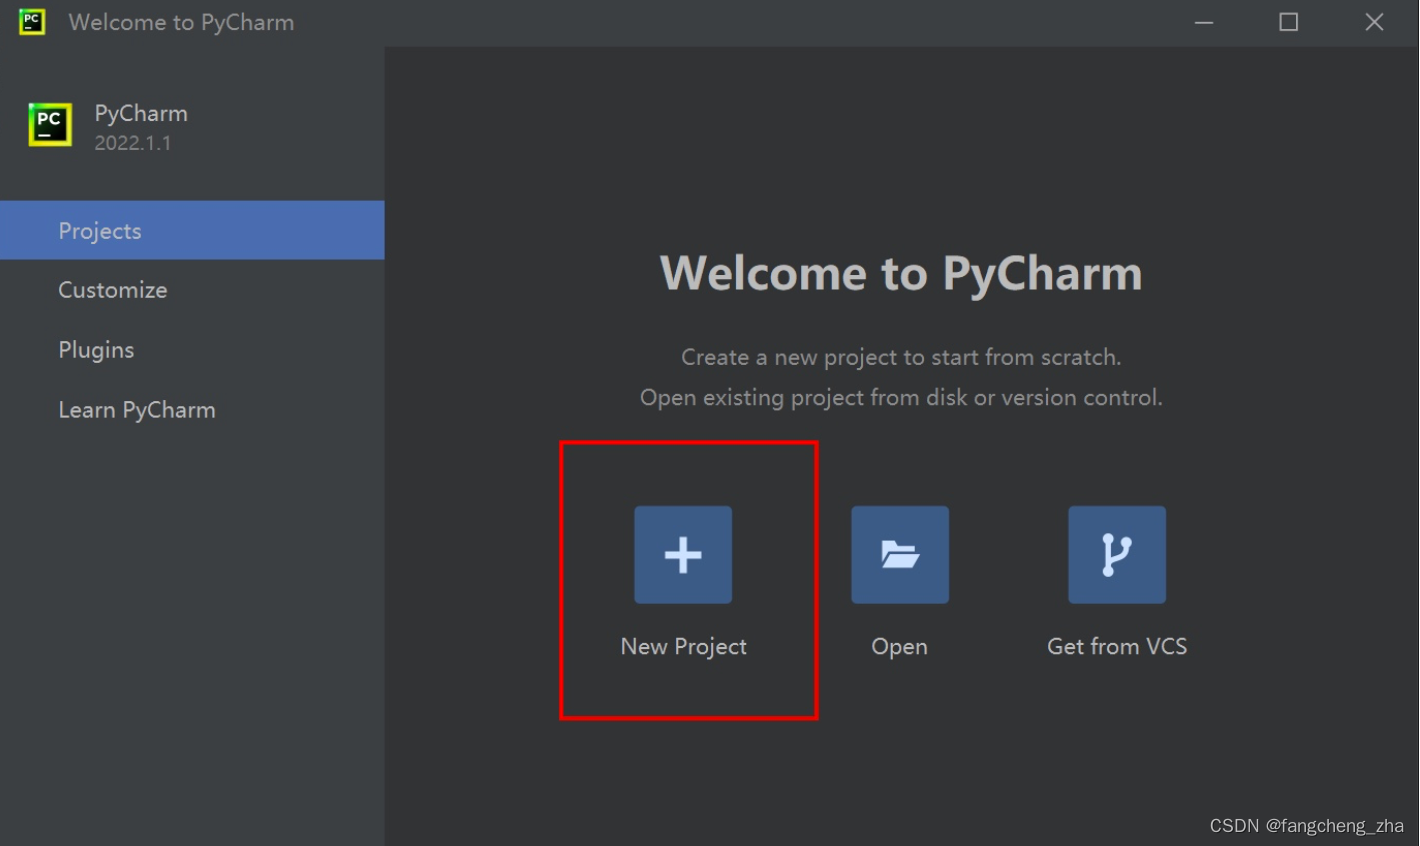Image resolution: width=1420 pixels, height=846 pixels.
Task: Click the PyCharm logo in the sidebar
Action: click(x=50, y=125)
